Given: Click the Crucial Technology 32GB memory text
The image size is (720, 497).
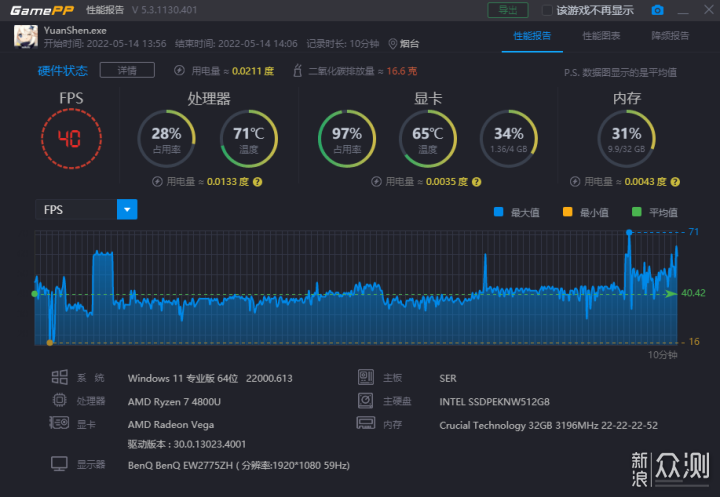Looking at the screenshot, I should [548, 425].
